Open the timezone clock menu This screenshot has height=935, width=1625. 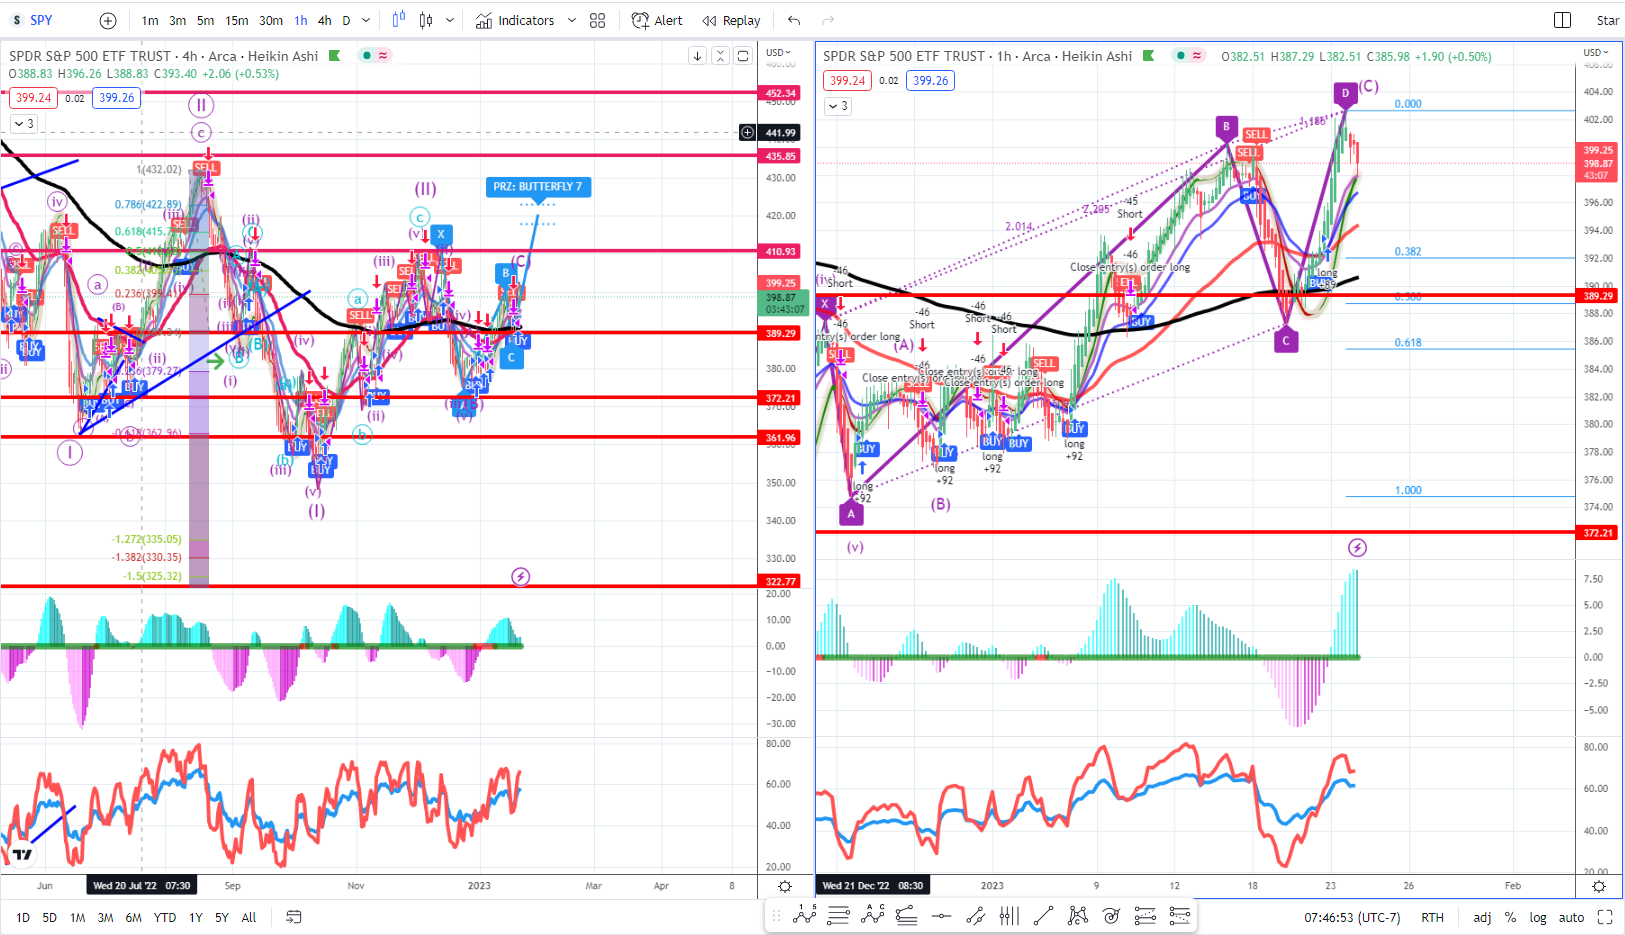coord(1352,917)
